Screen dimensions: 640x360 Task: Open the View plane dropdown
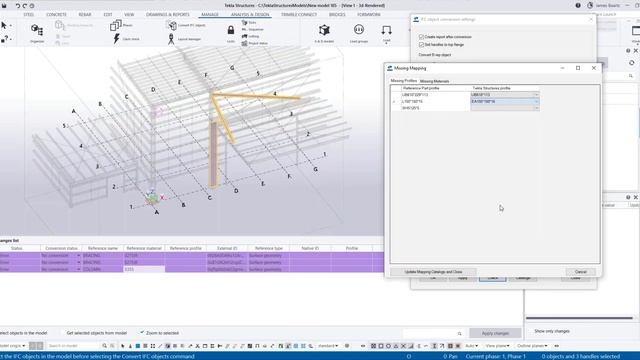pos(497,346)
